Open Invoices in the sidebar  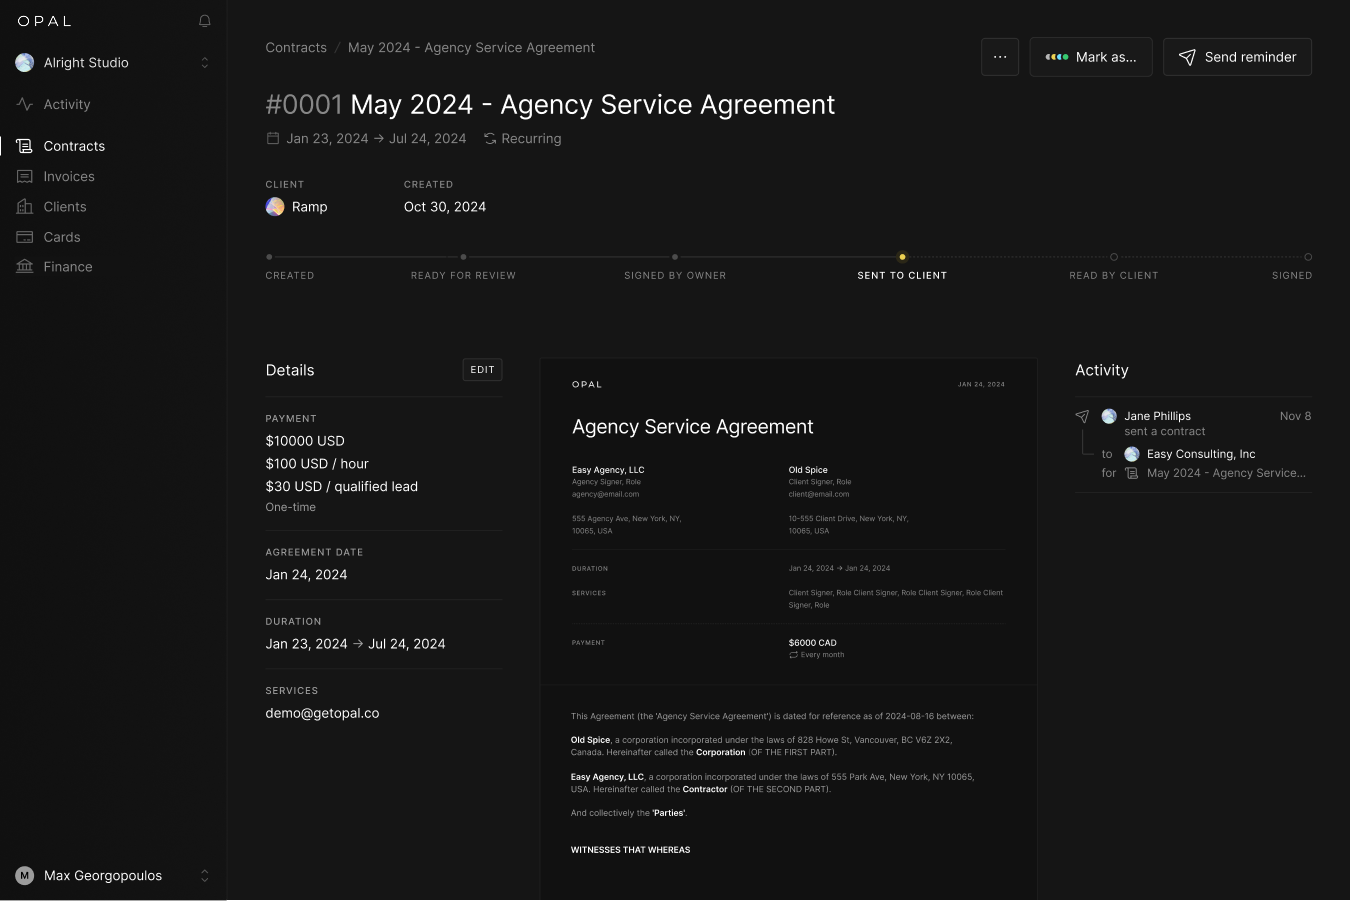tap(69, 176)
